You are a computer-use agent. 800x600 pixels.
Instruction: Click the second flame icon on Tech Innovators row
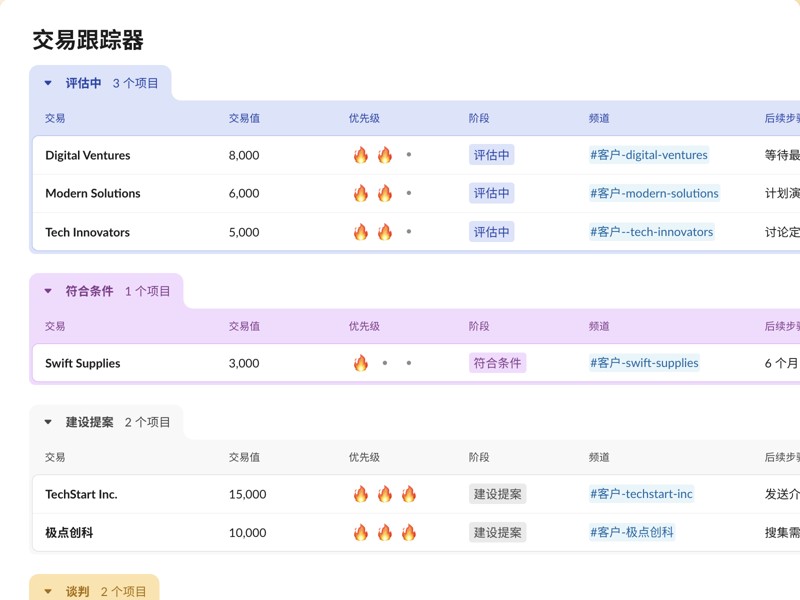click(387, 232)
